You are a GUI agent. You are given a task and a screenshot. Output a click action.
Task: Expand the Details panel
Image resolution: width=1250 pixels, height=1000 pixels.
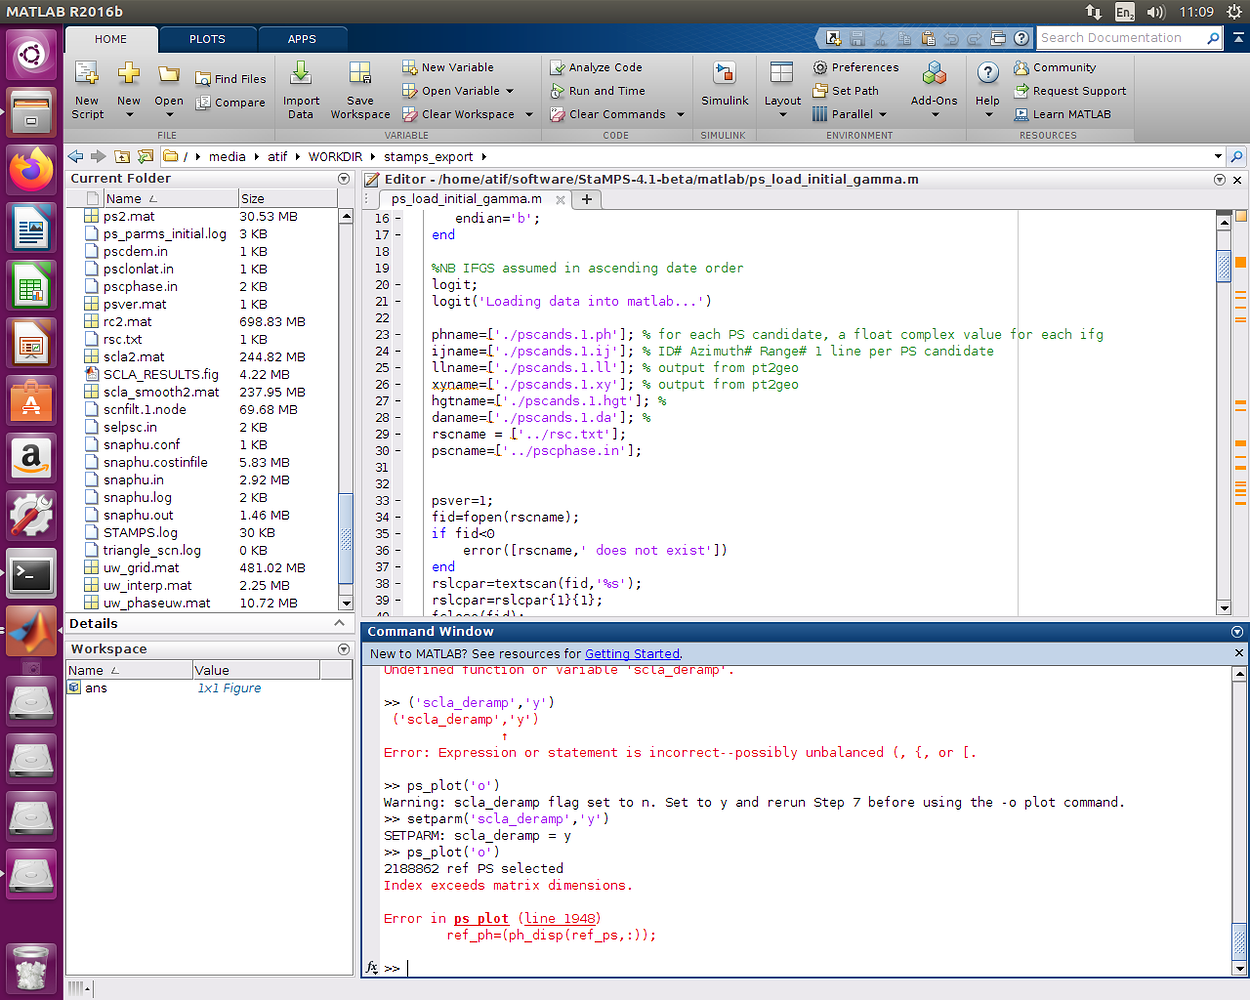click(x=339, y=623)
